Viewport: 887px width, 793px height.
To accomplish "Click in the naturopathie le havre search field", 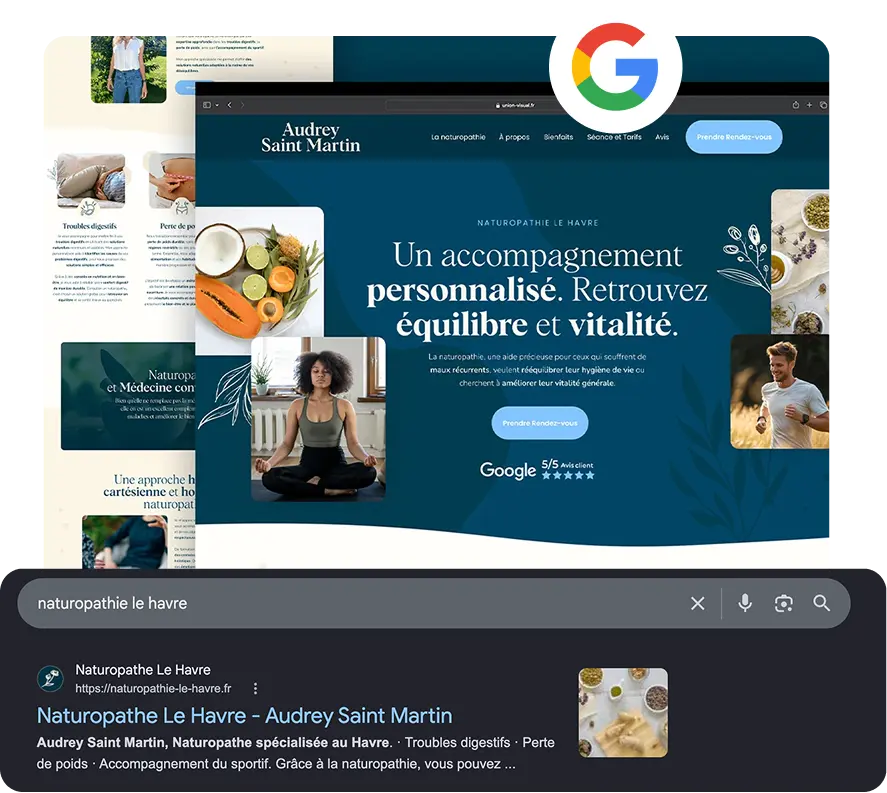I will click(x=351, y=604).
